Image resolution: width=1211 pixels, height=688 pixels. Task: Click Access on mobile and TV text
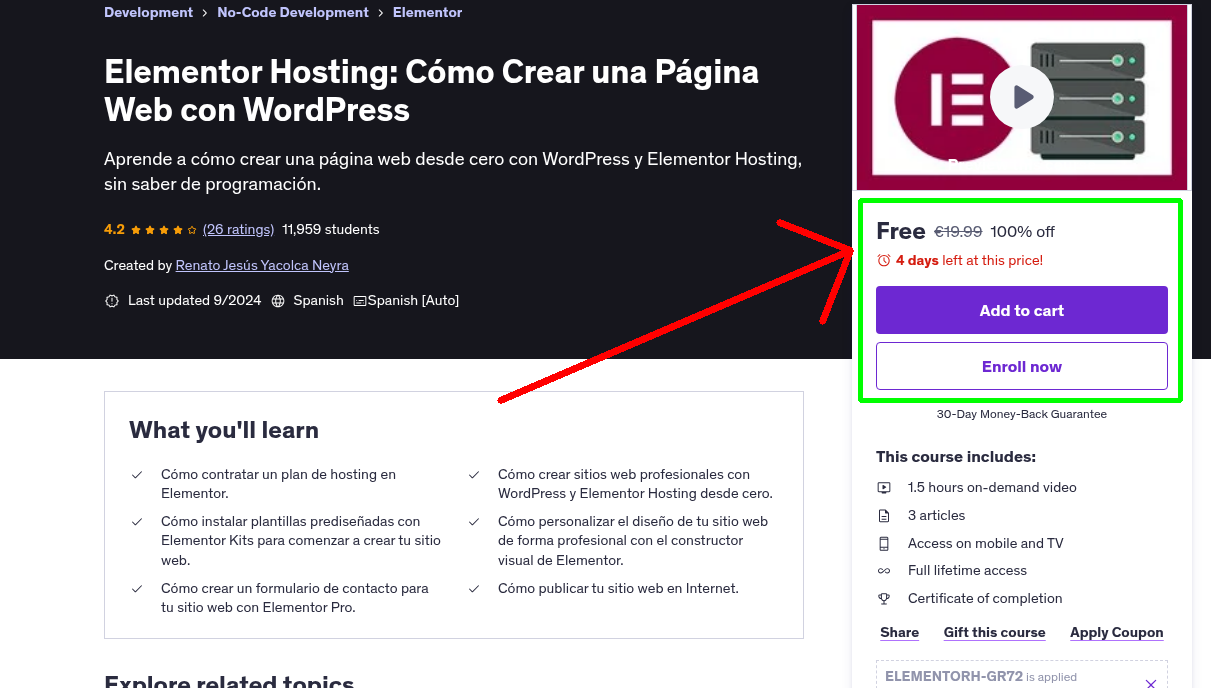tap(985, 543)
